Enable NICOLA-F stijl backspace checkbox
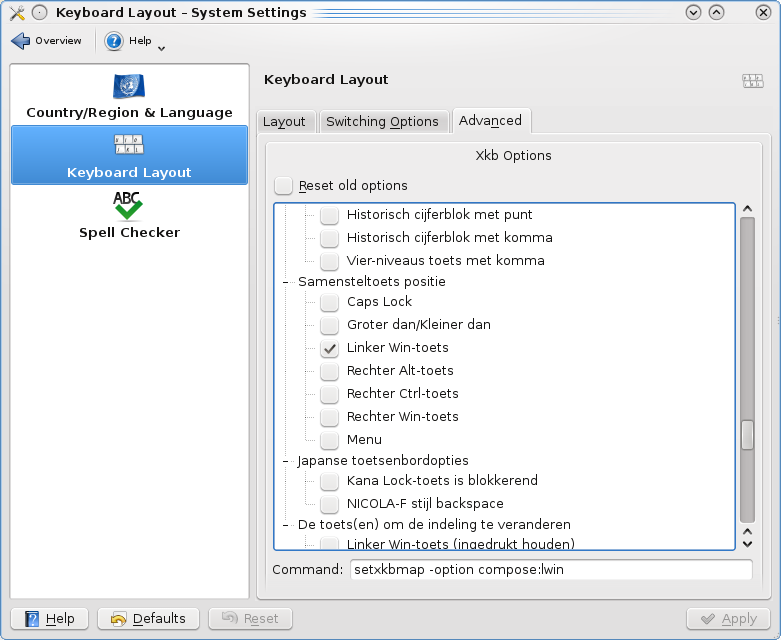781x640 pixels. point(329,504)
